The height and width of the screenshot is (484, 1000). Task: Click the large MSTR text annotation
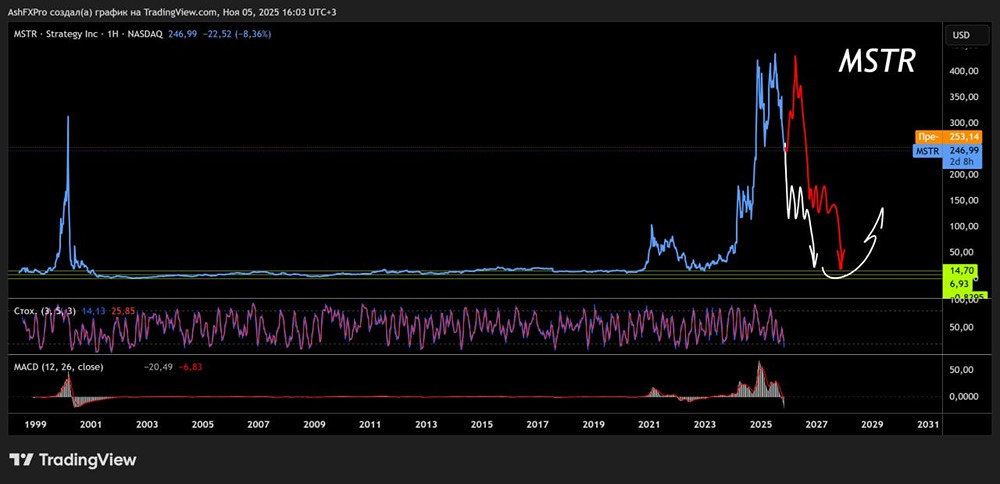[875, 63]
